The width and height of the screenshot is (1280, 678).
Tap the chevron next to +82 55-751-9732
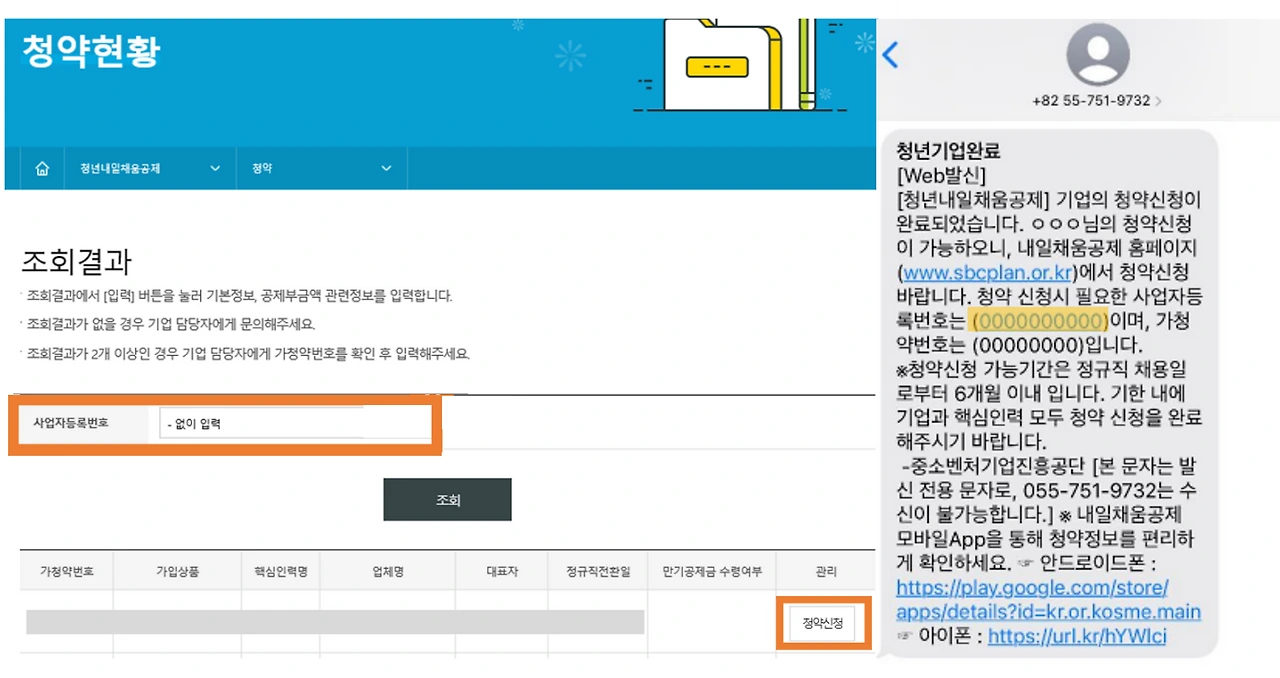(x=1158, y=100)
